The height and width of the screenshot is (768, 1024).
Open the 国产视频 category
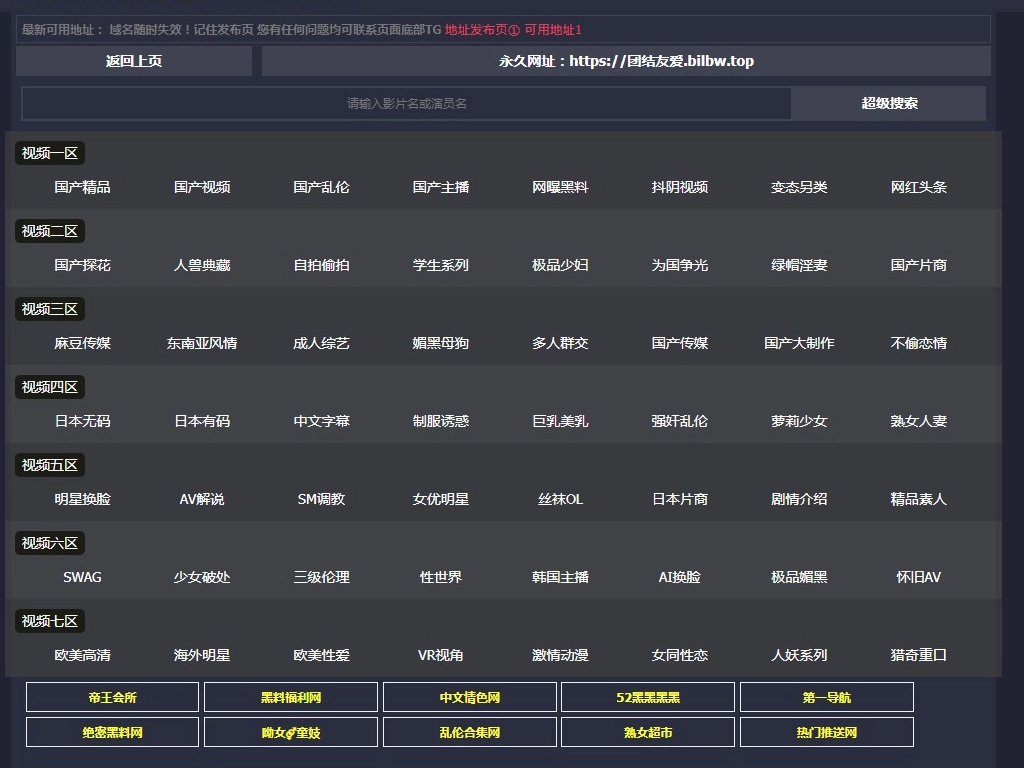202,187
